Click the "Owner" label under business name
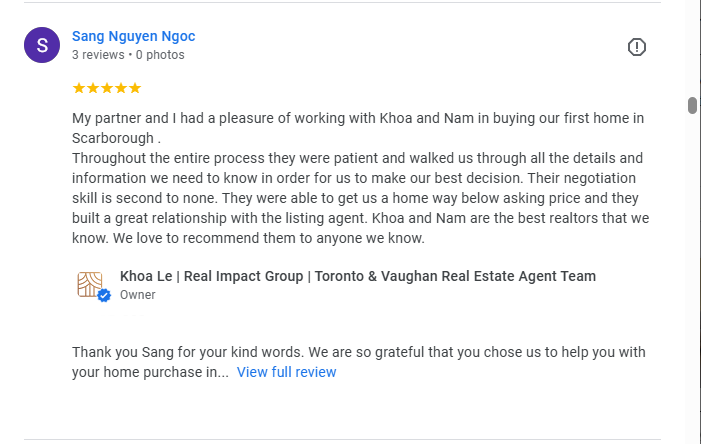Screen dimensions: 701x444 click(137, 295)
